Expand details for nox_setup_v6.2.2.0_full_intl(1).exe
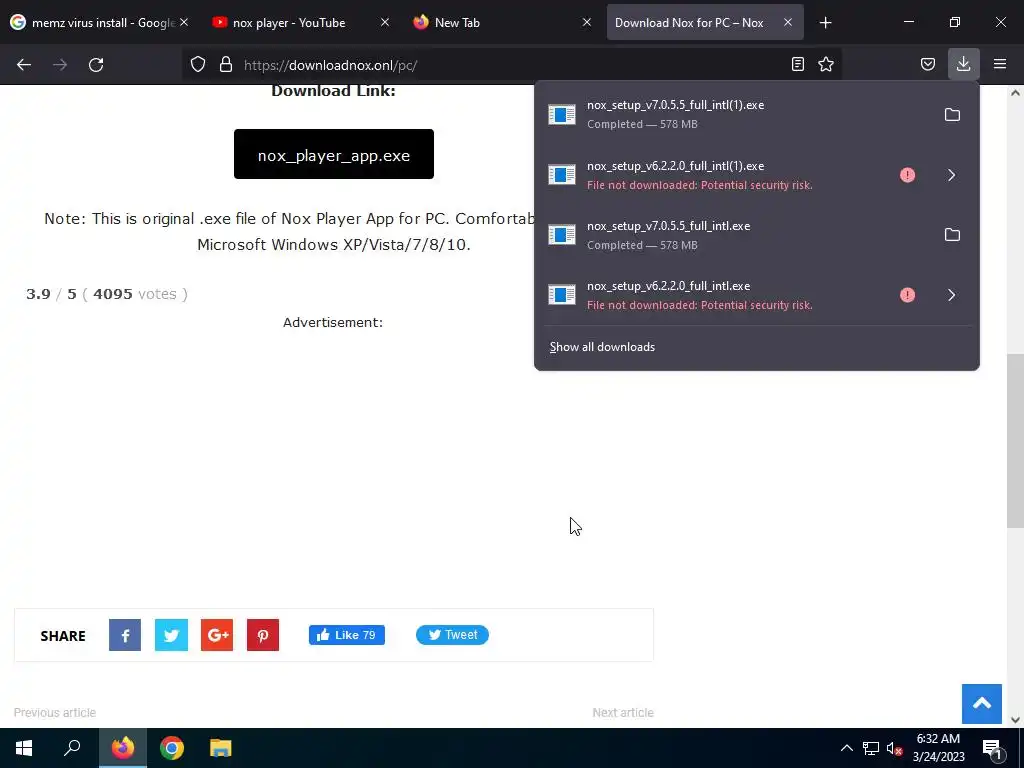The width and height of the screenshot is (1024, 768). pyautogui.click(x=952, y=175)
